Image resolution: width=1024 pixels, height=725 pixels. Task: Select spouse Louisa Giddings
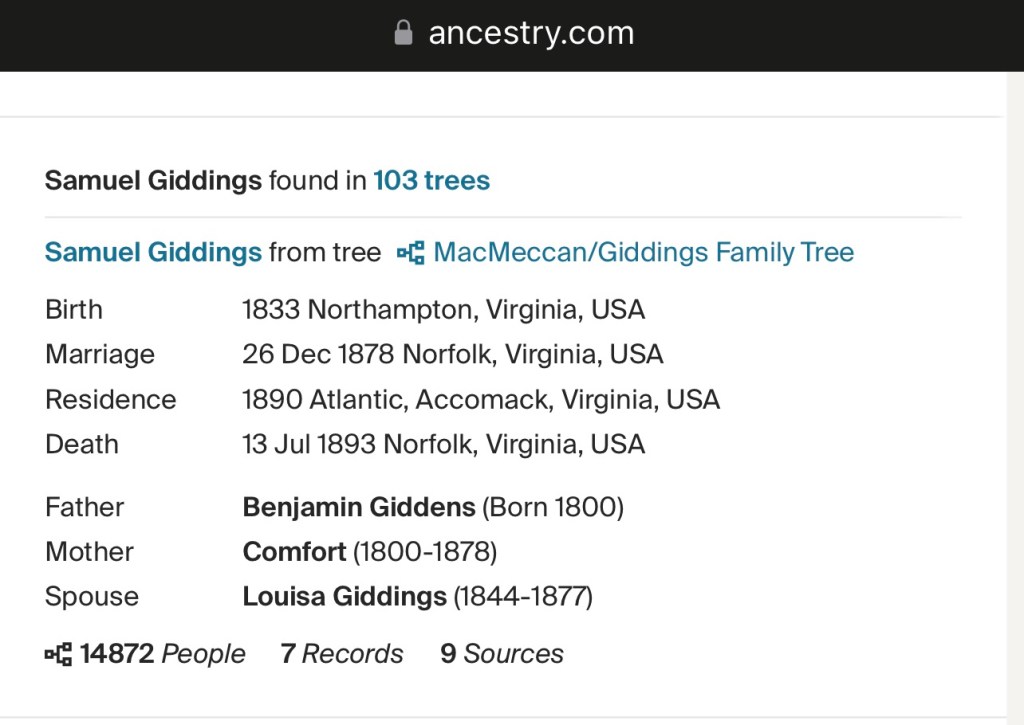(344, 597)
